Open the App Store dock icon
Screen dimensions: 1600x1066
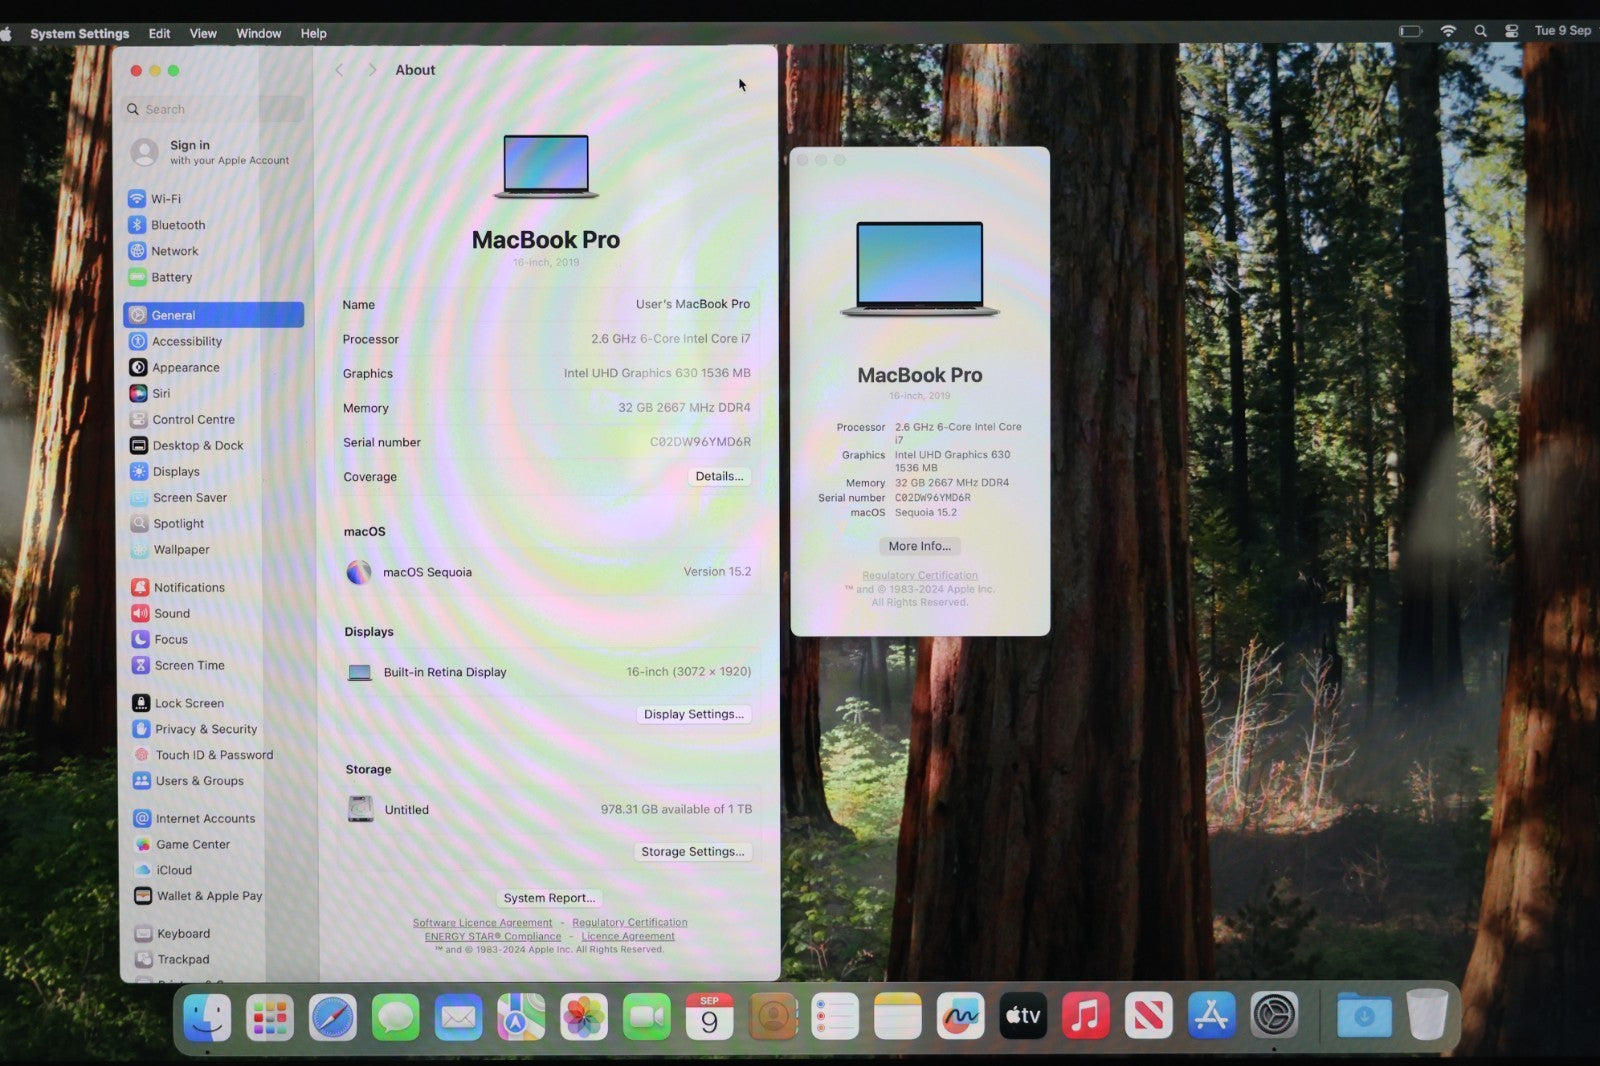[x=1211, y=1017]
